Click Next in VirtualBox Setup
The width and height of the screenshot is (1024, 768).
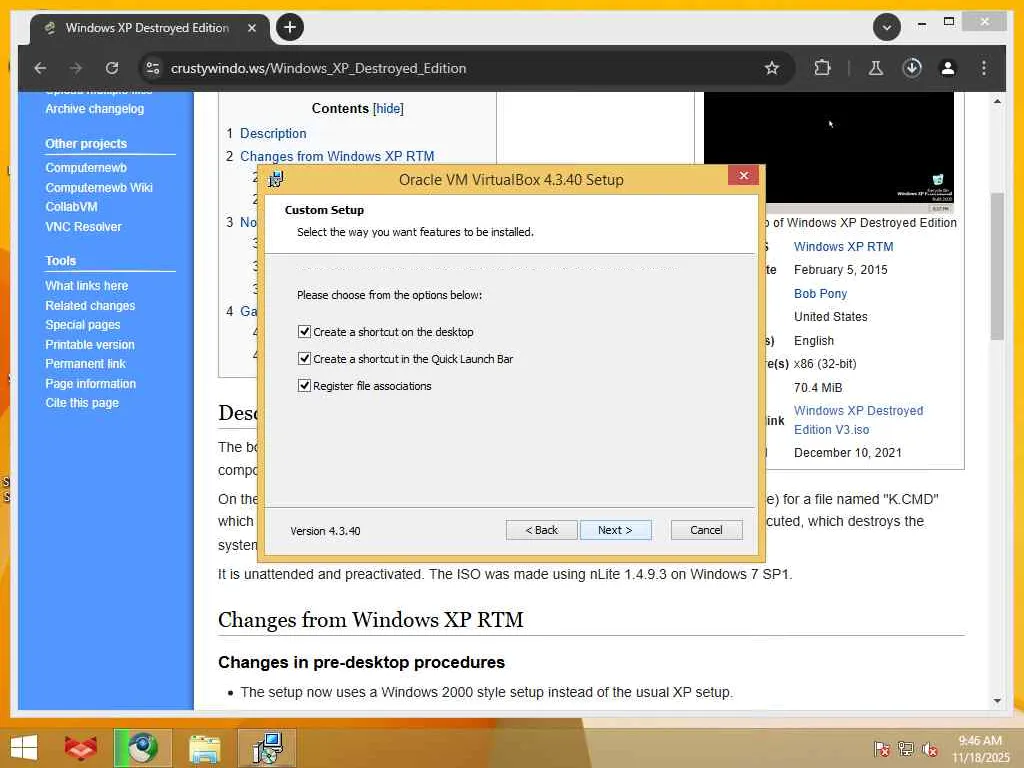click(x=615, y=530)
